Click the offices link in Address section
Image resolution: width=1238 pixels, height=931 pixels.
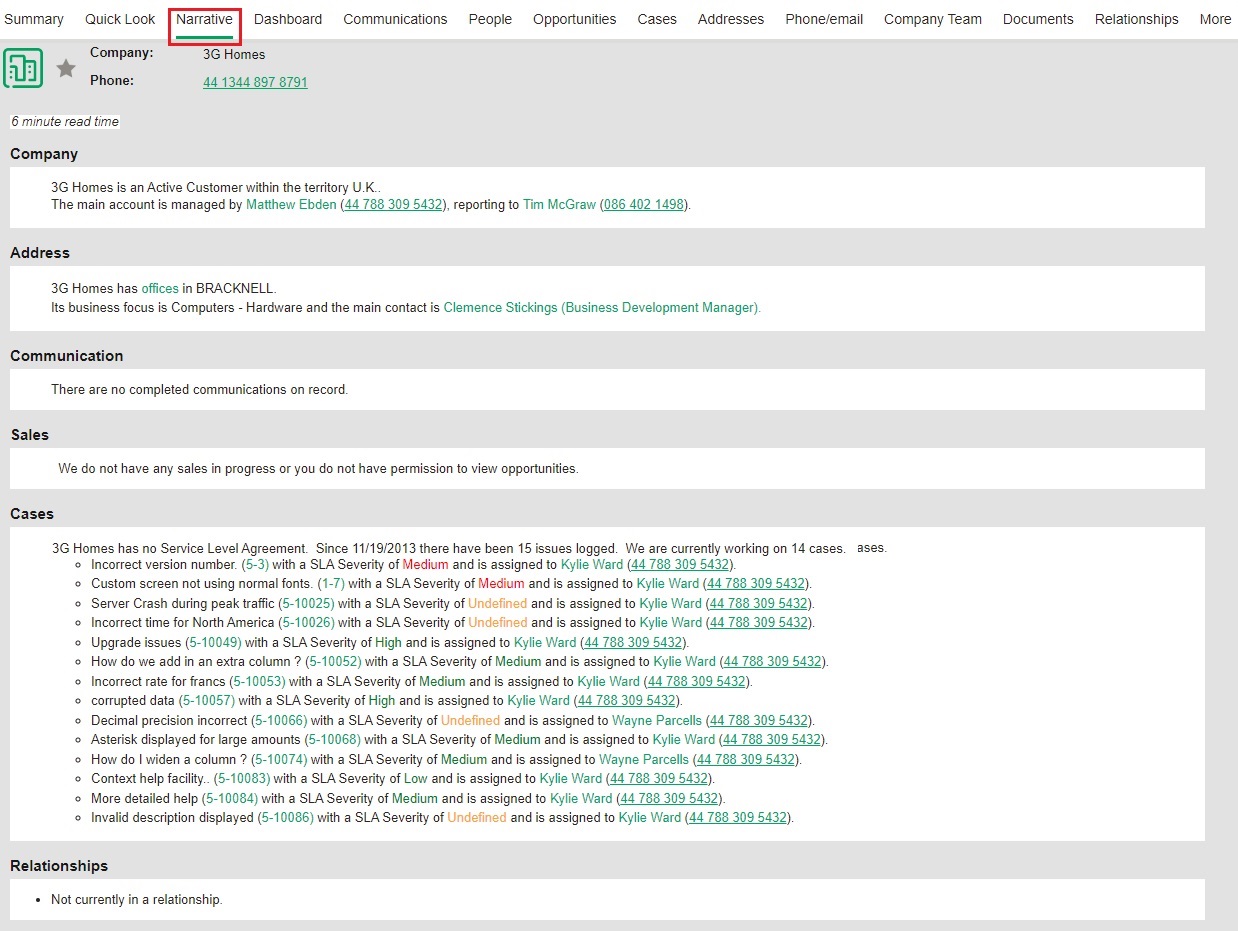pos(159,287)
